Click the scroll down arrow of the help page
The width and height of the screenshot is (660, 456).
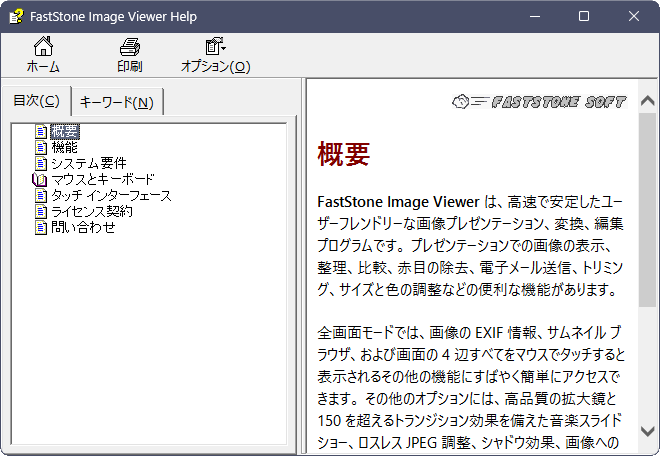[x=647, y=430]
